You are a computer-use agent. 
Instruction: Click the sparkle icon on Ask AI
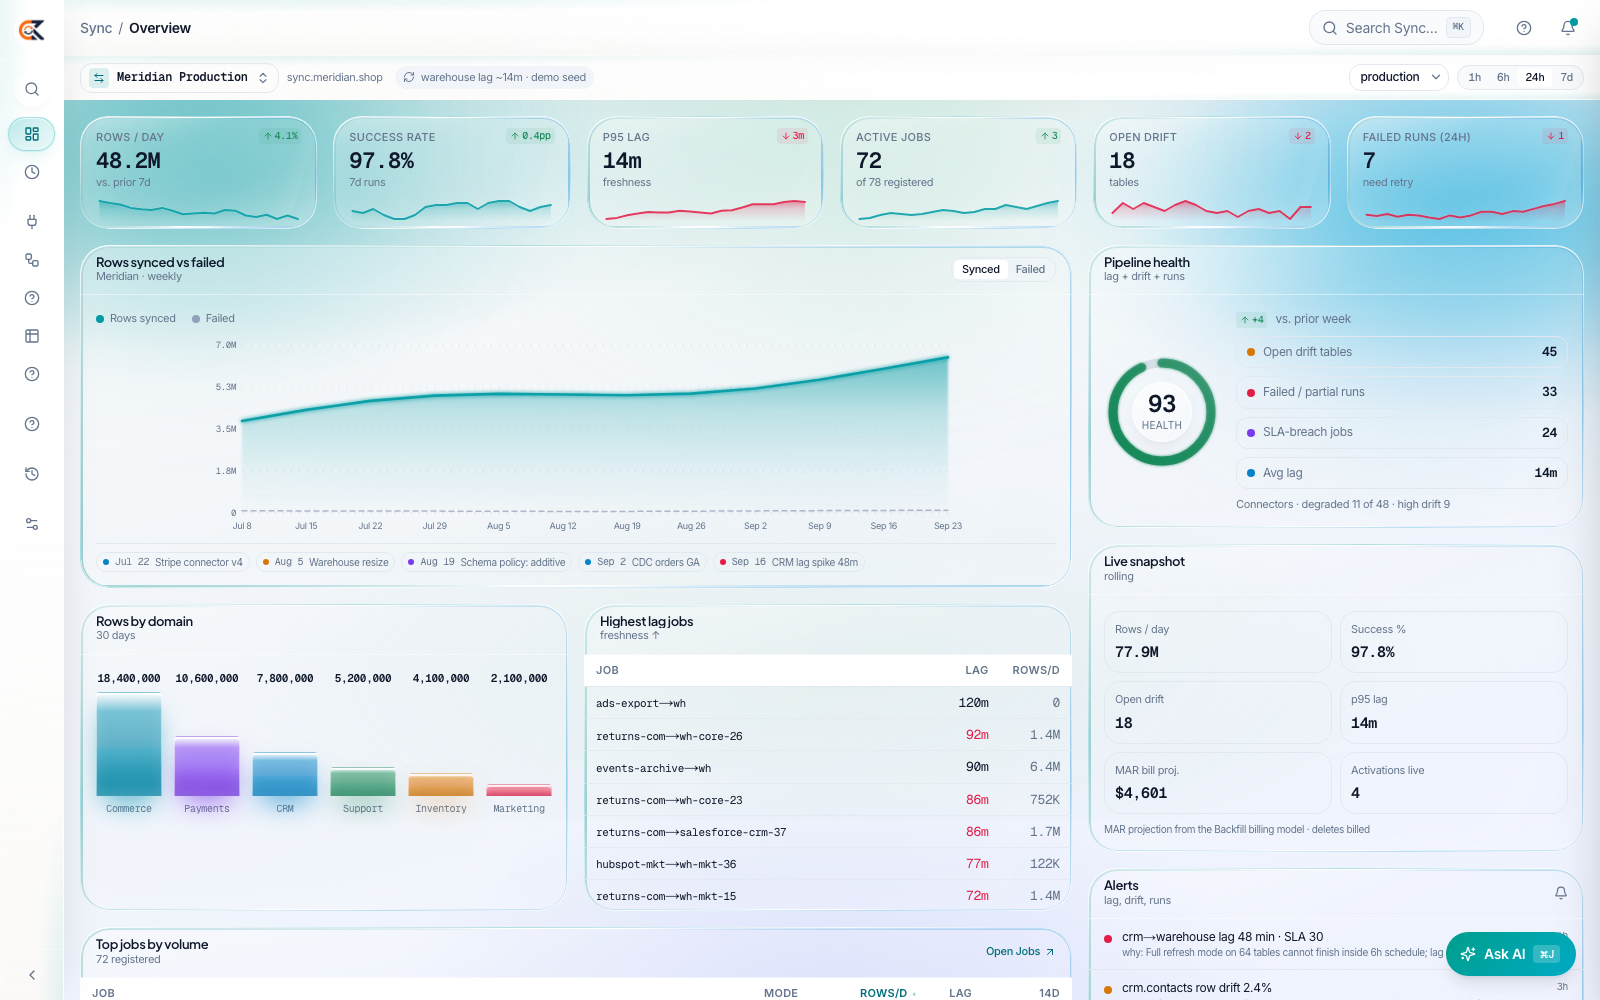click(x=1468, y=954)
